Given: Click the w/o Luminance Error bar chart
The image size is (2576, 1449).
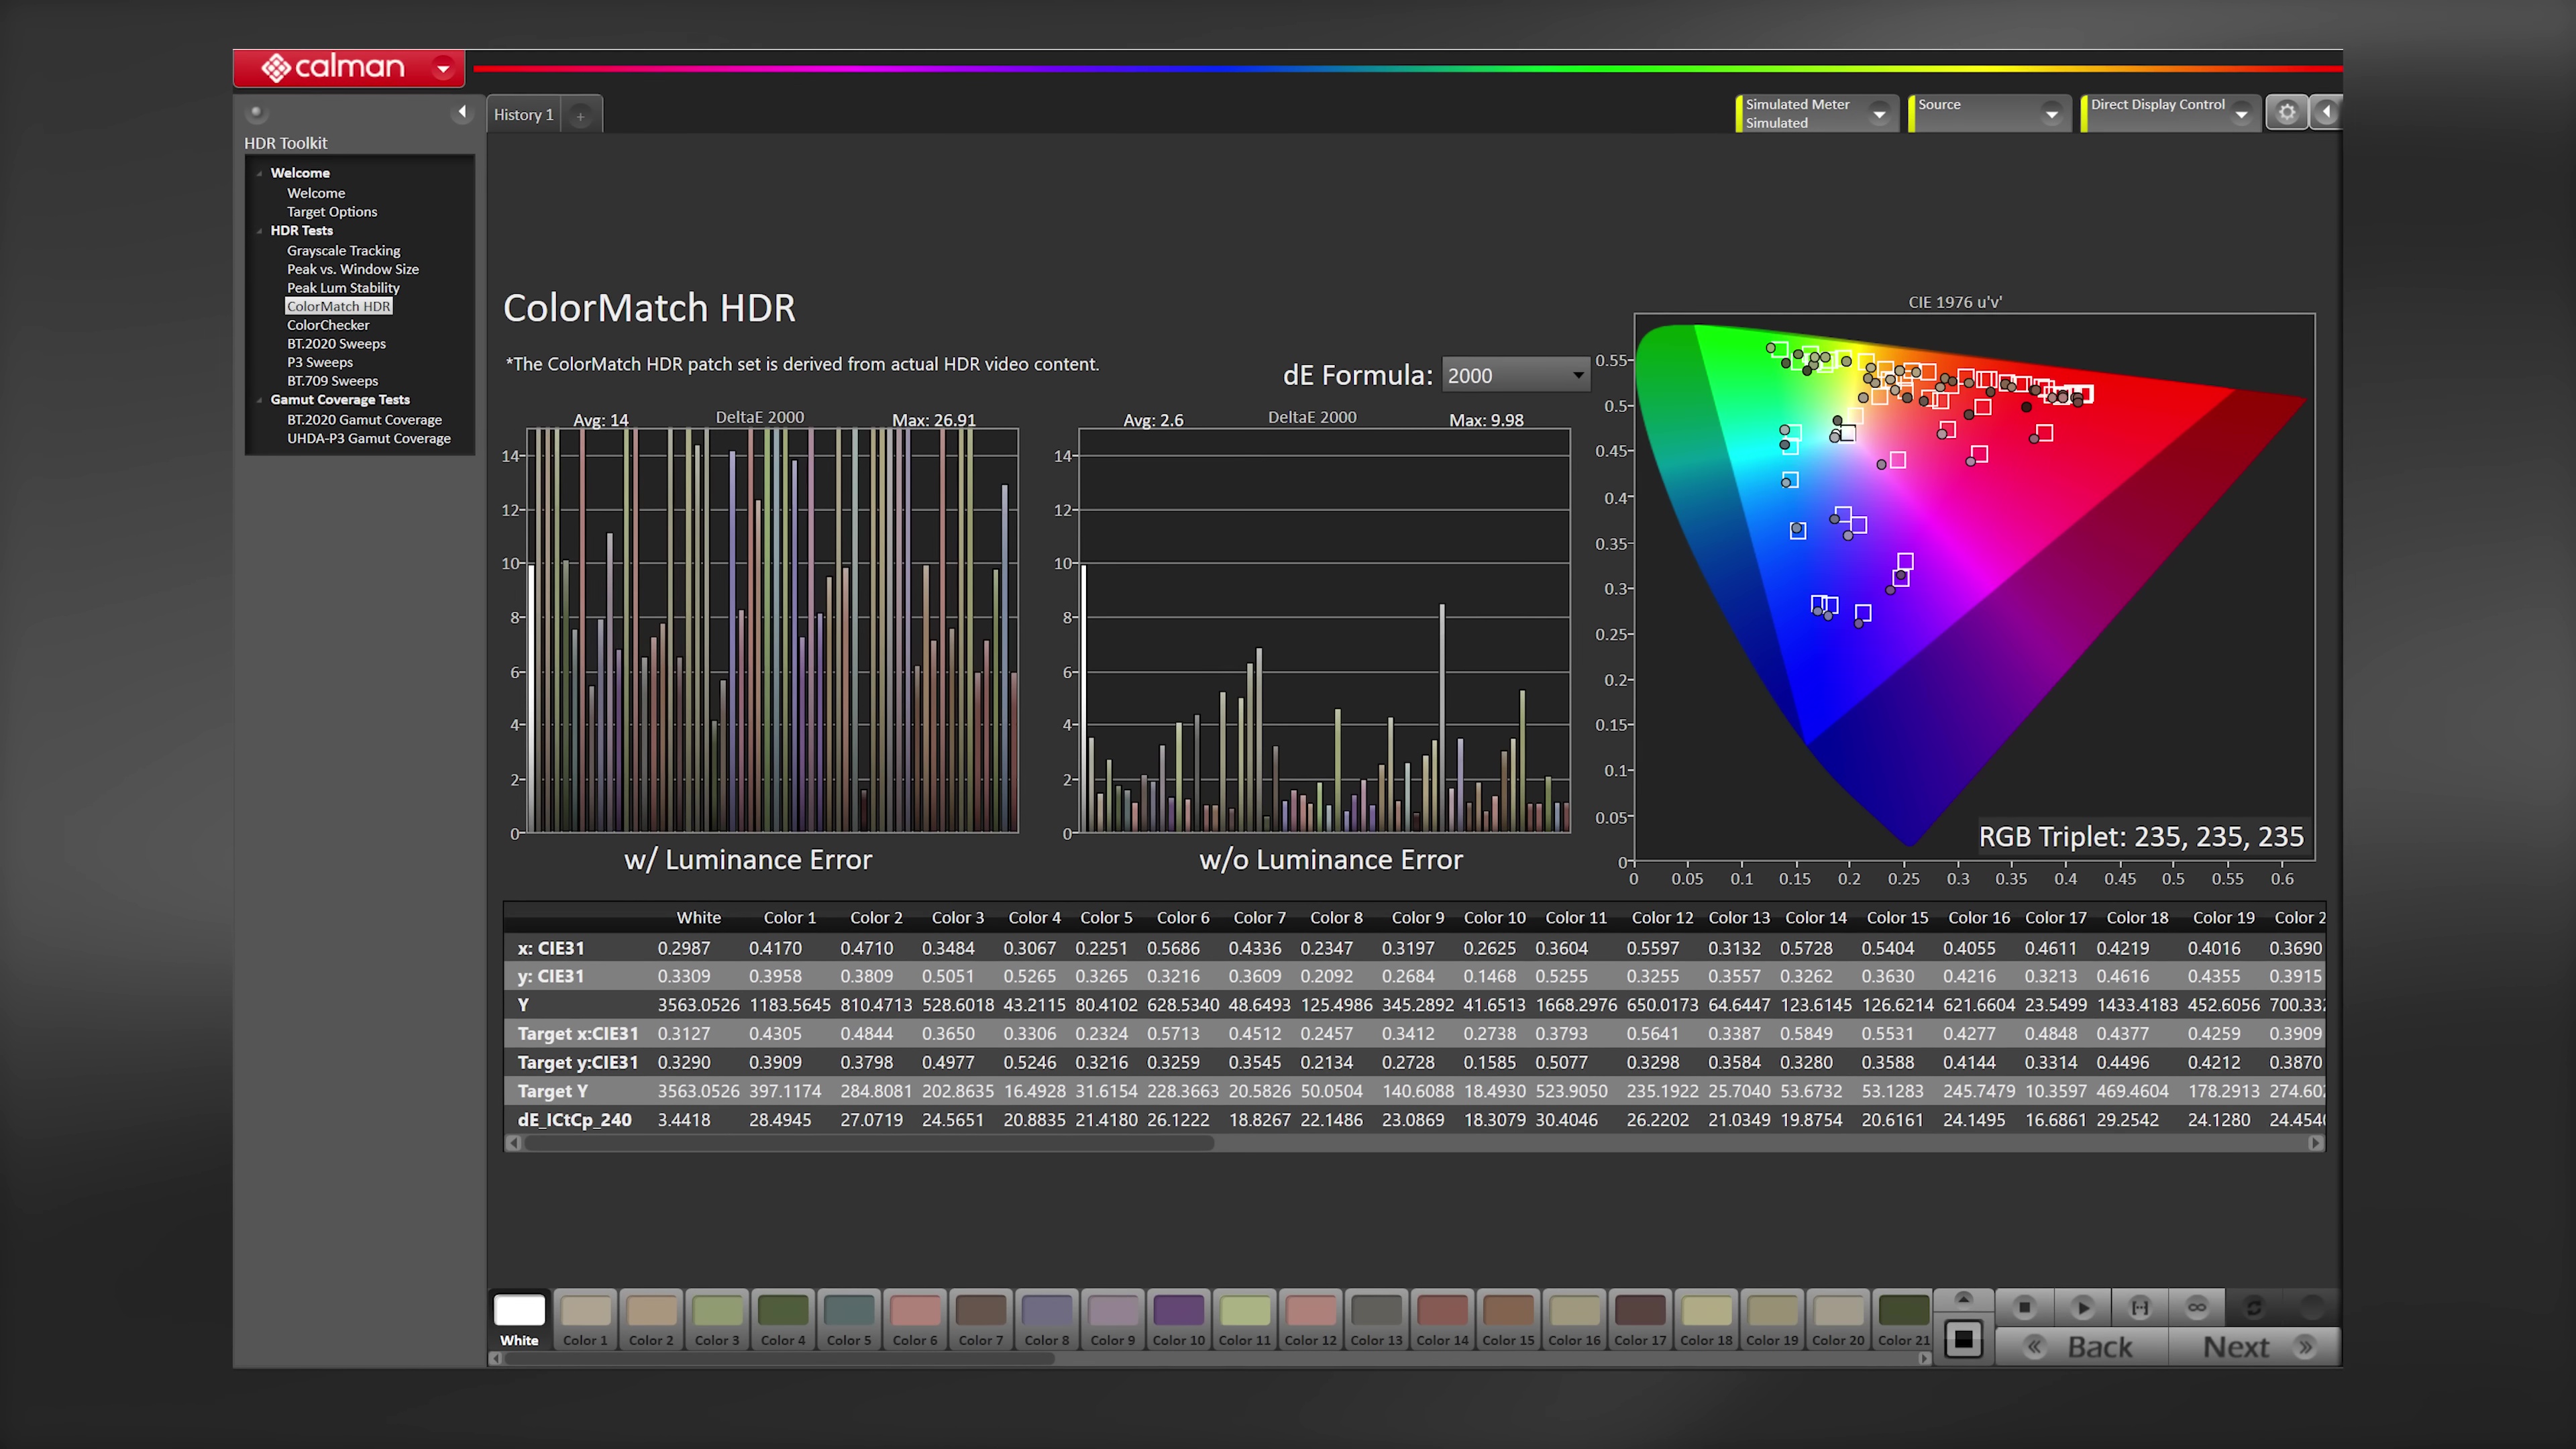Looking at the screenshot, I should (1324, 630).
